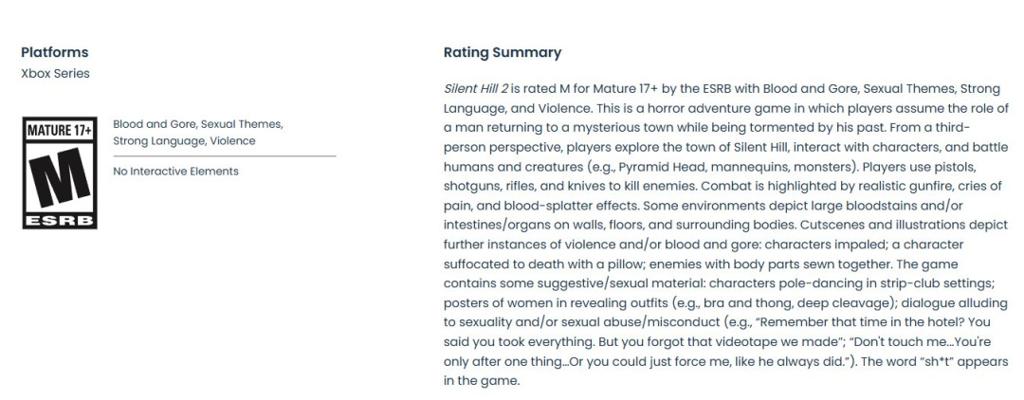Click the divider line below the content descriptors
Image resolution: width=1024 pixels, height=400 pixels.
coord(224,156)
